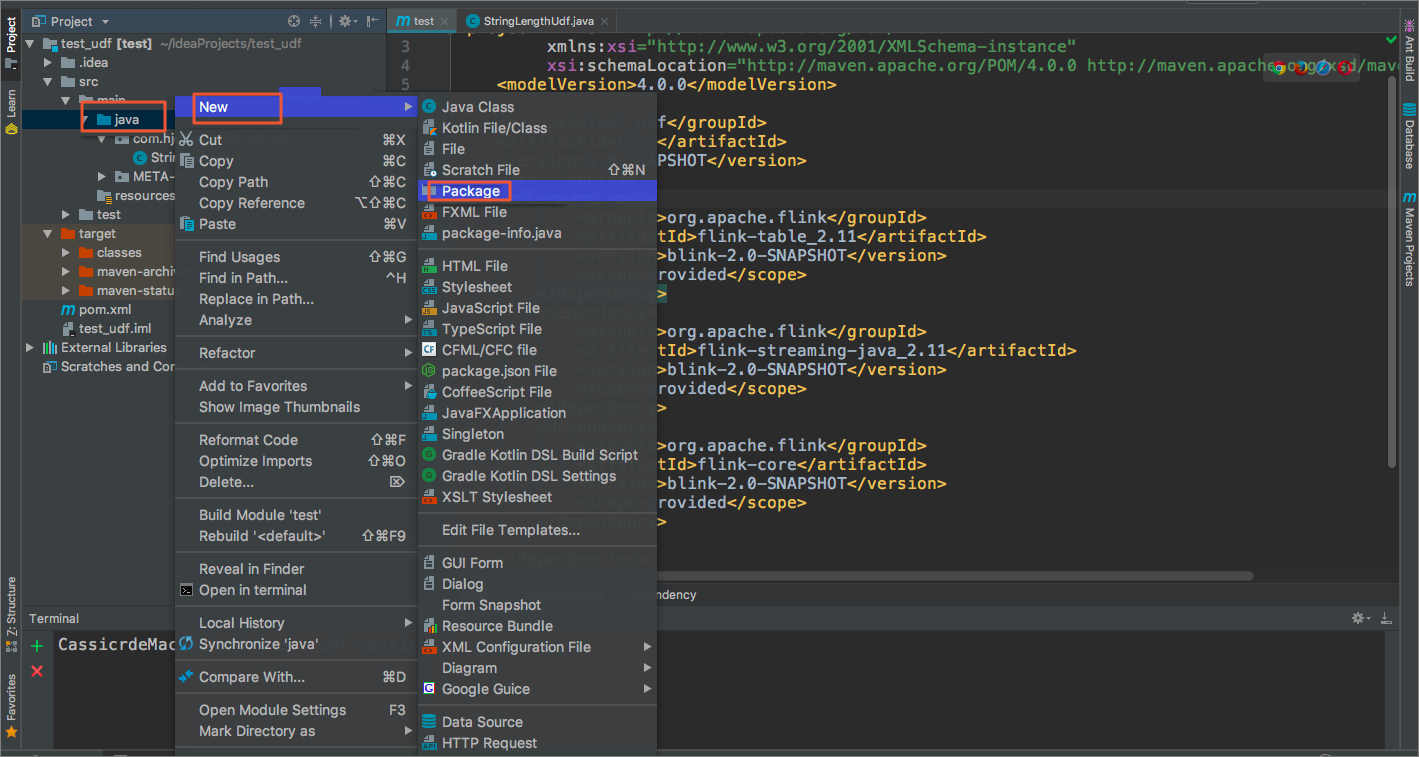
Task: Create an FXML File
Action: coord(536,212)
